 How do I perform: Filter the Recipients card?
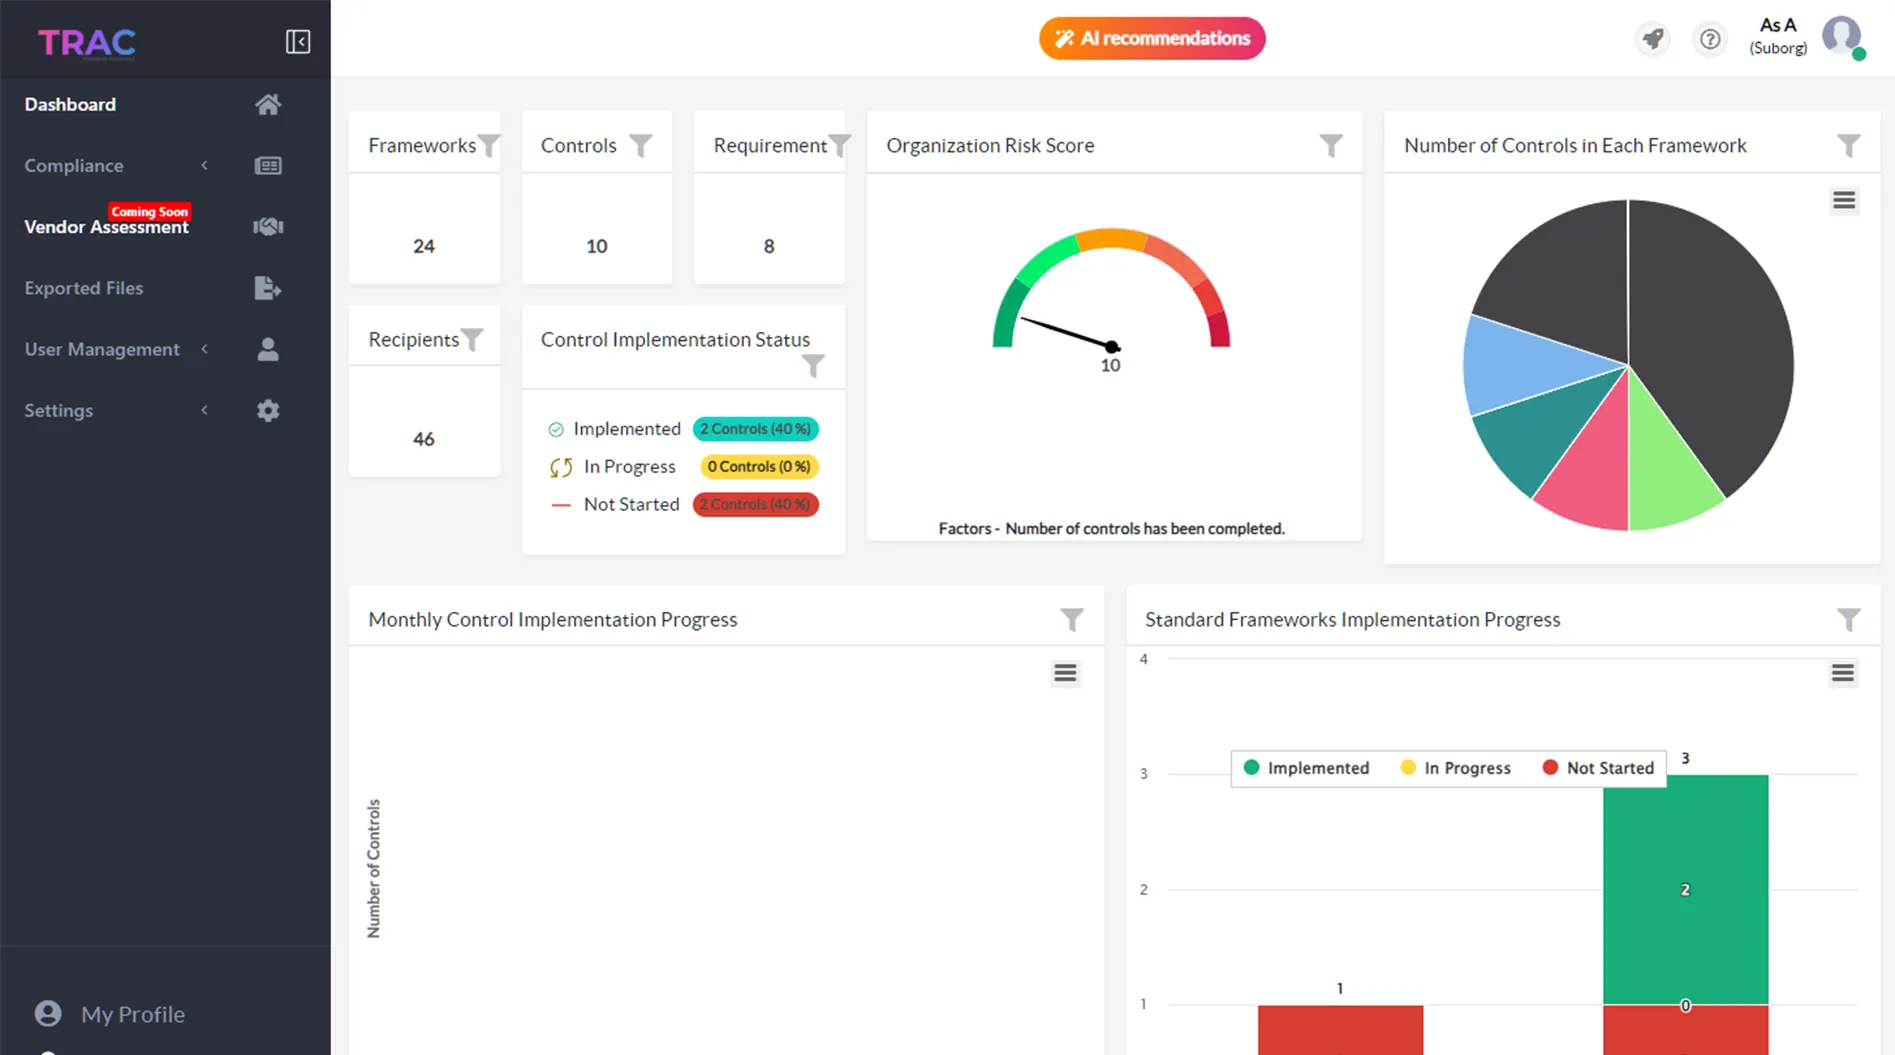472,340
